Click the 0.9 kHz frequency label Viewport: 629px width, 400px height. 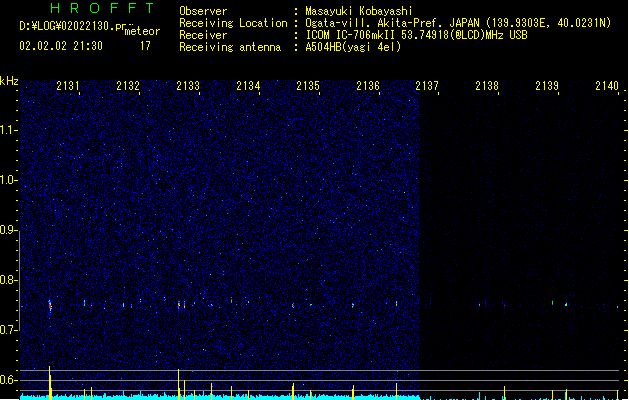pos(8,230)
